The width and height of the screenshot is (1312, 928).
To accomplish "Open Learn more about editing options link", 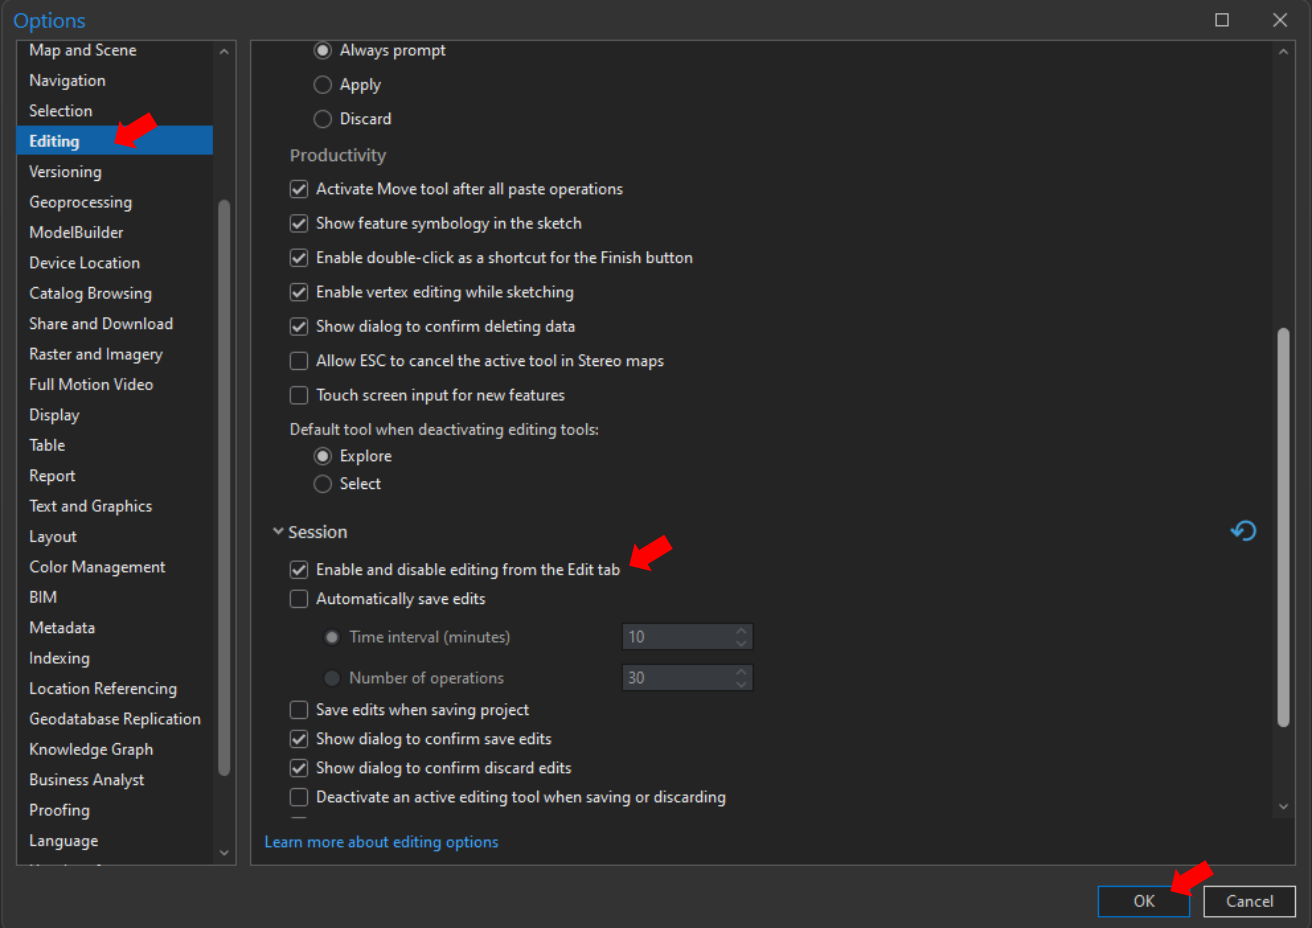I will [381, 842].
